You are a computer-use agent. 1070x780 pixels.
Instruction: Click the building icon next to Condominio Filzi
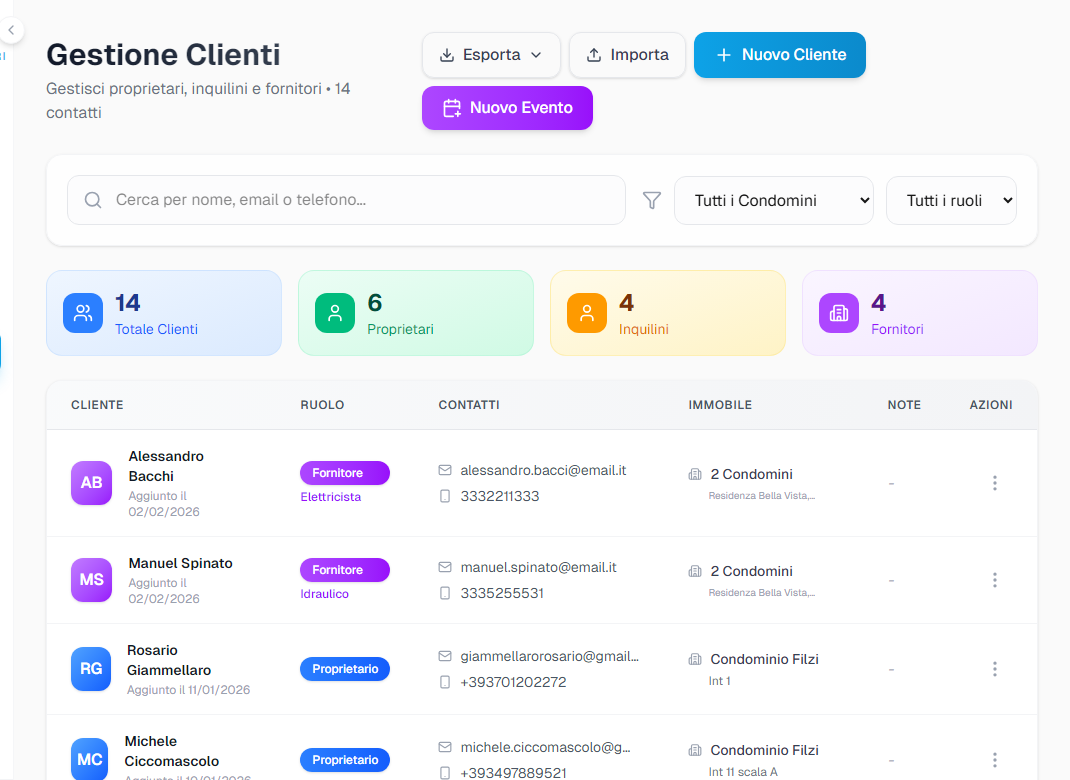[x=695, y=660]
